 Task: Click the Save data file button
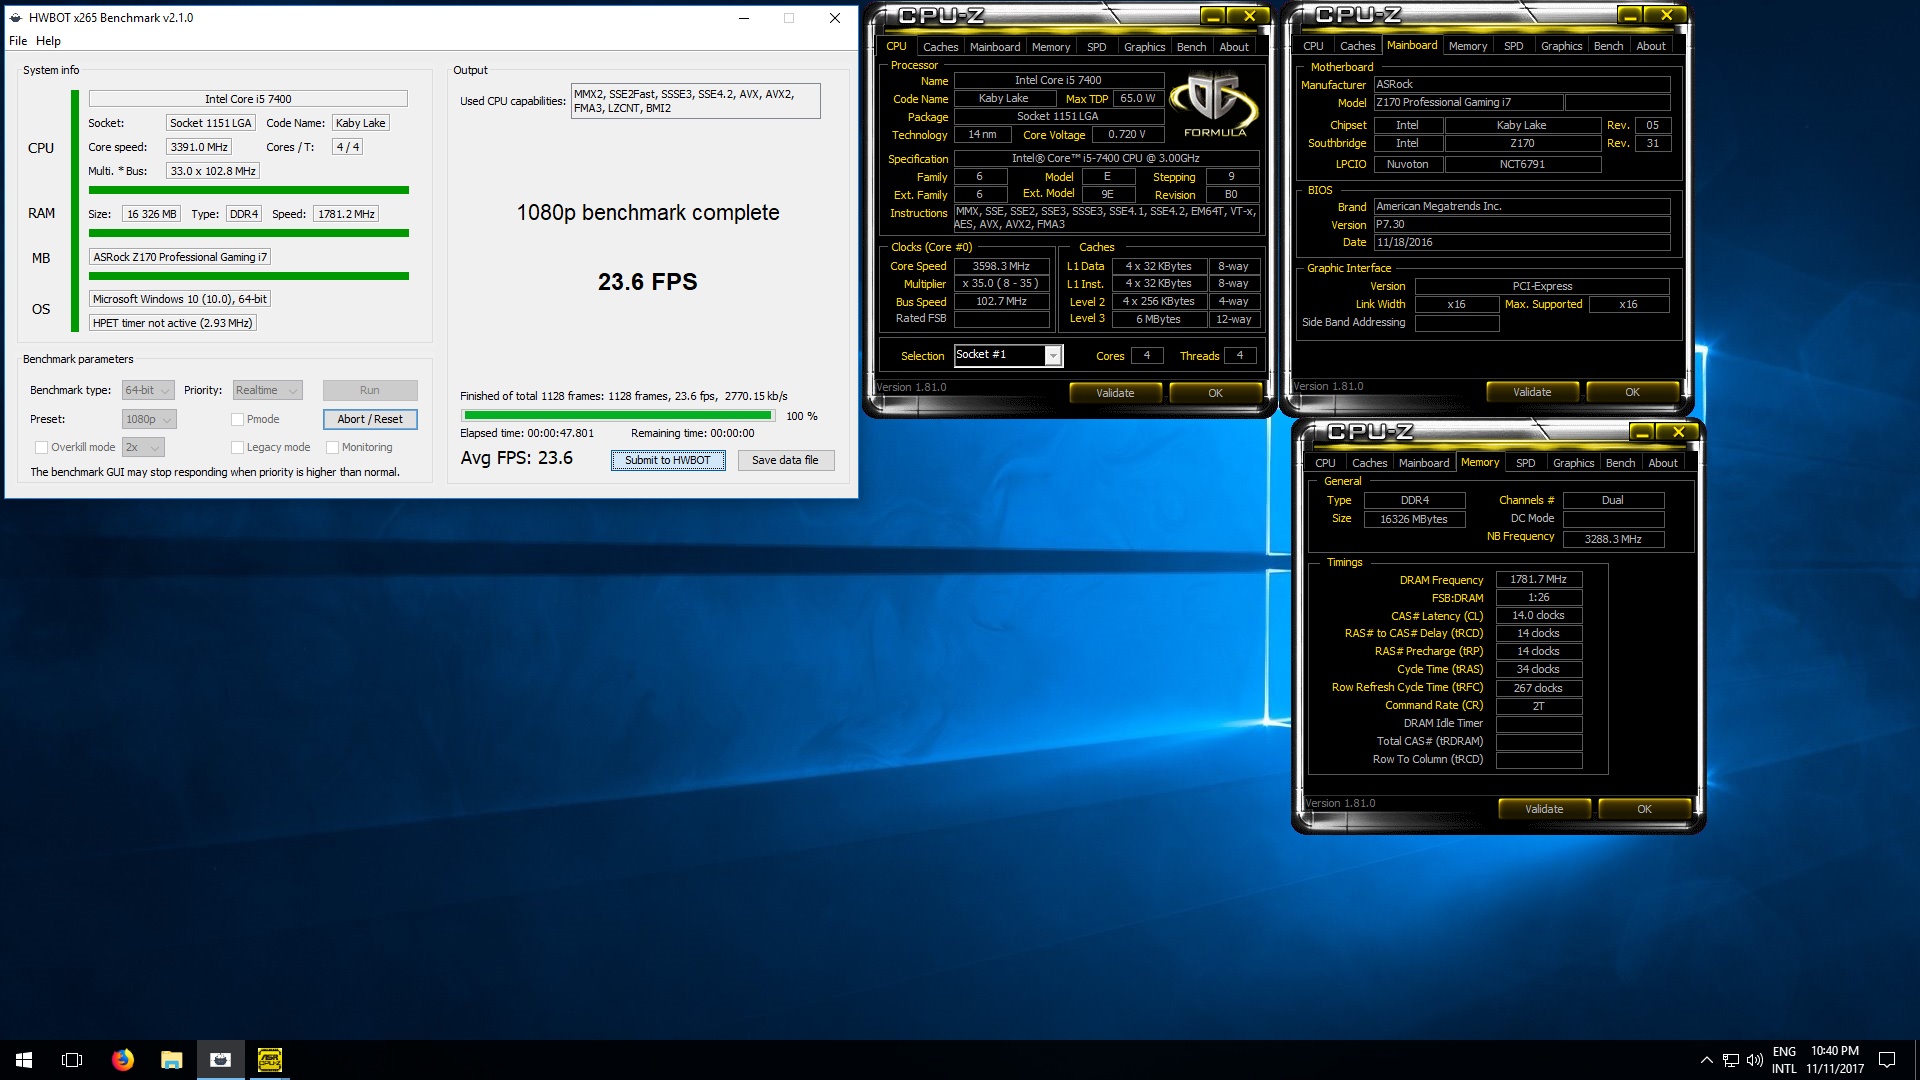785,460
